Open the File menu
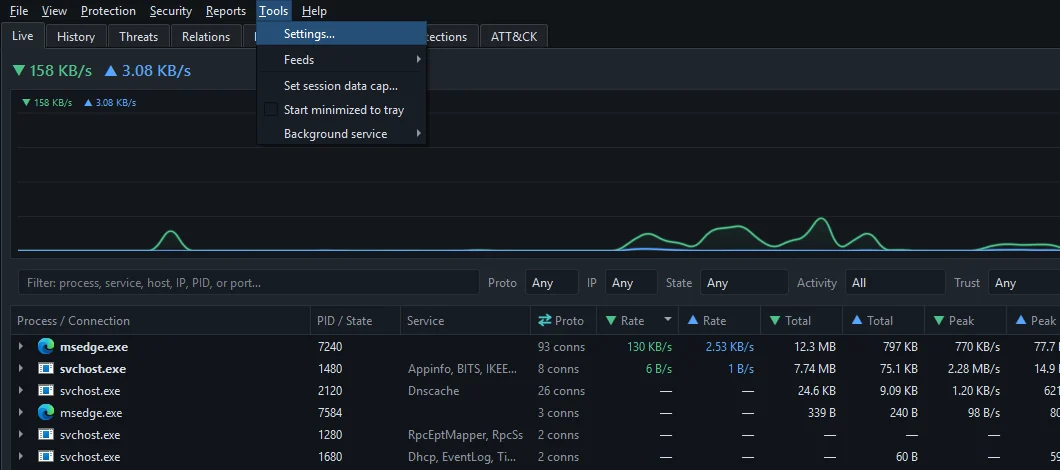Viewport: 1060px width, 470px height. 19,11
